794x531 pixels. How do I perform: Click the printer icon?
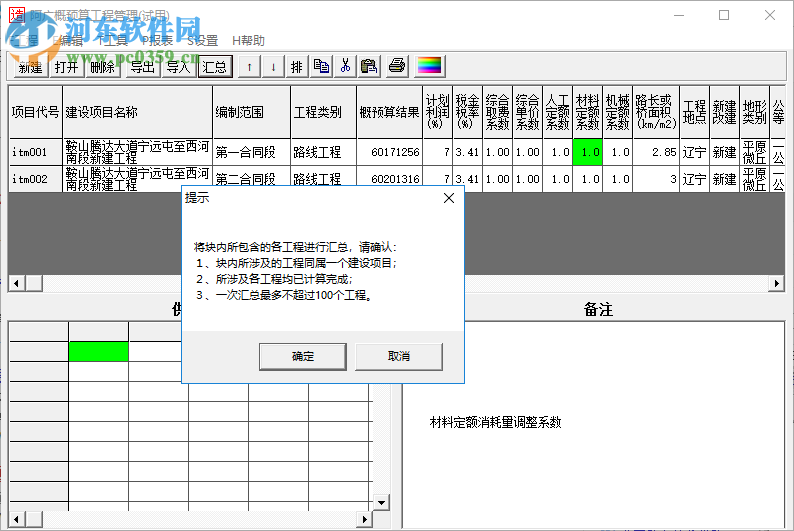[x=397, y=66]
